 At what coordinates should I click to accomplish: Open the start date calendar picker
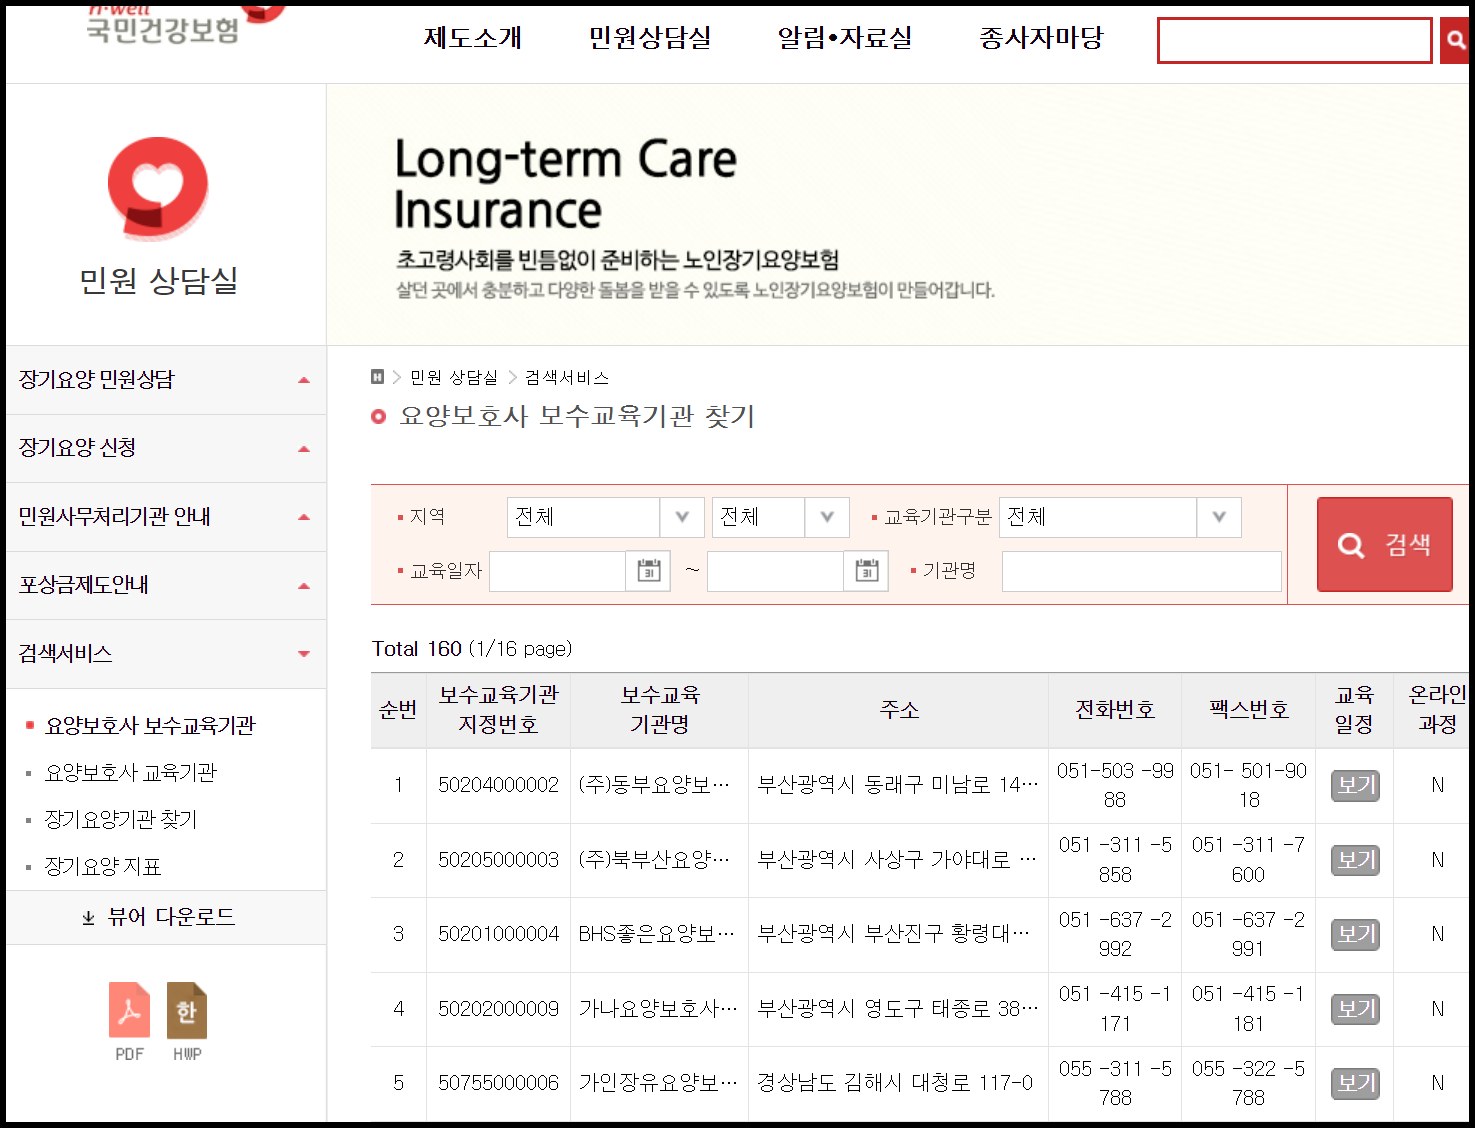click(x=649, y=571)
